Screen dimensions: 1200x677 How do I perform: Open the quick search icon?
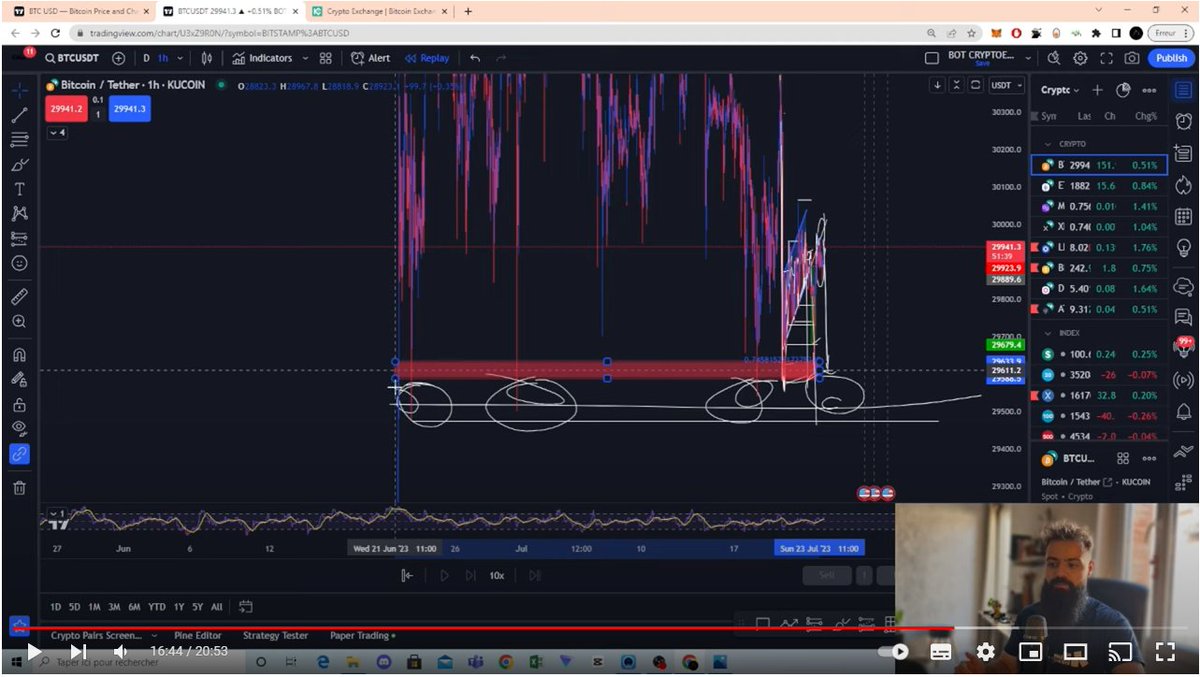point(1054,58)
